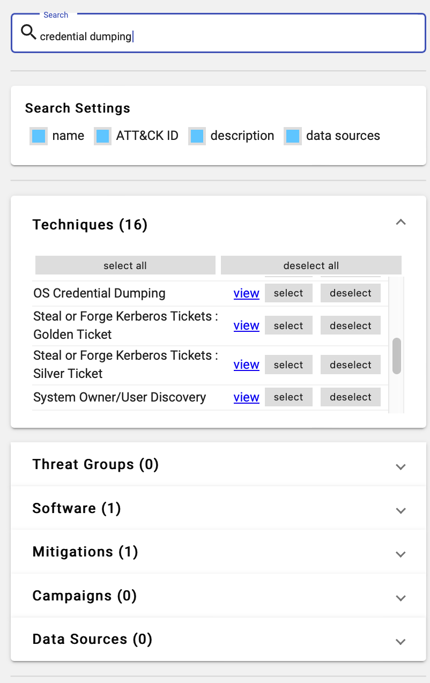
Task: Expand the Campaigns (0) chevron
Action: [x=401, y=598]
